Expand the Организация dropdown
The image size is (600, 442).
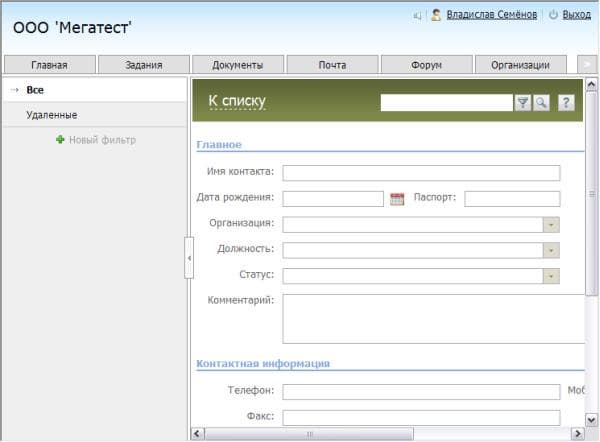(551, 225)
